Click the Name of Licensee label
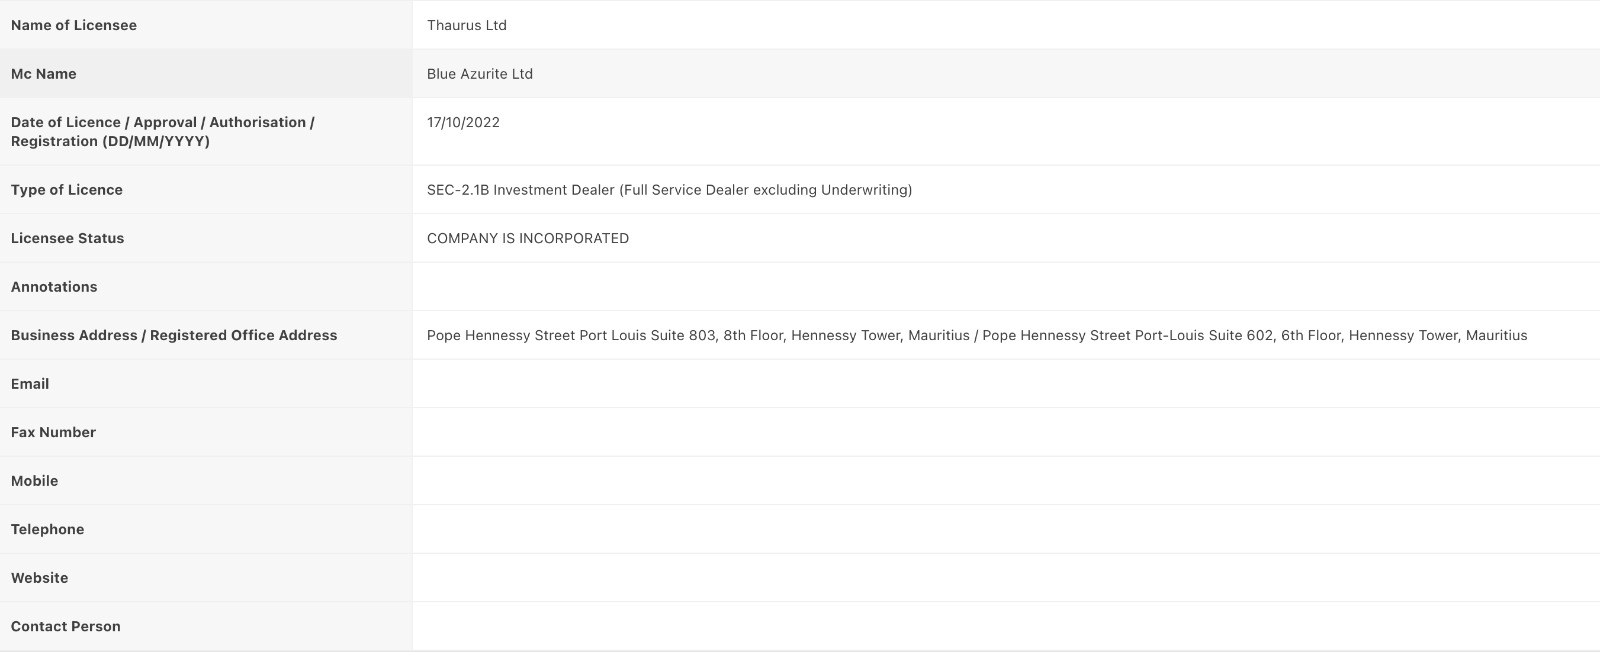 [x=74, y=25]
